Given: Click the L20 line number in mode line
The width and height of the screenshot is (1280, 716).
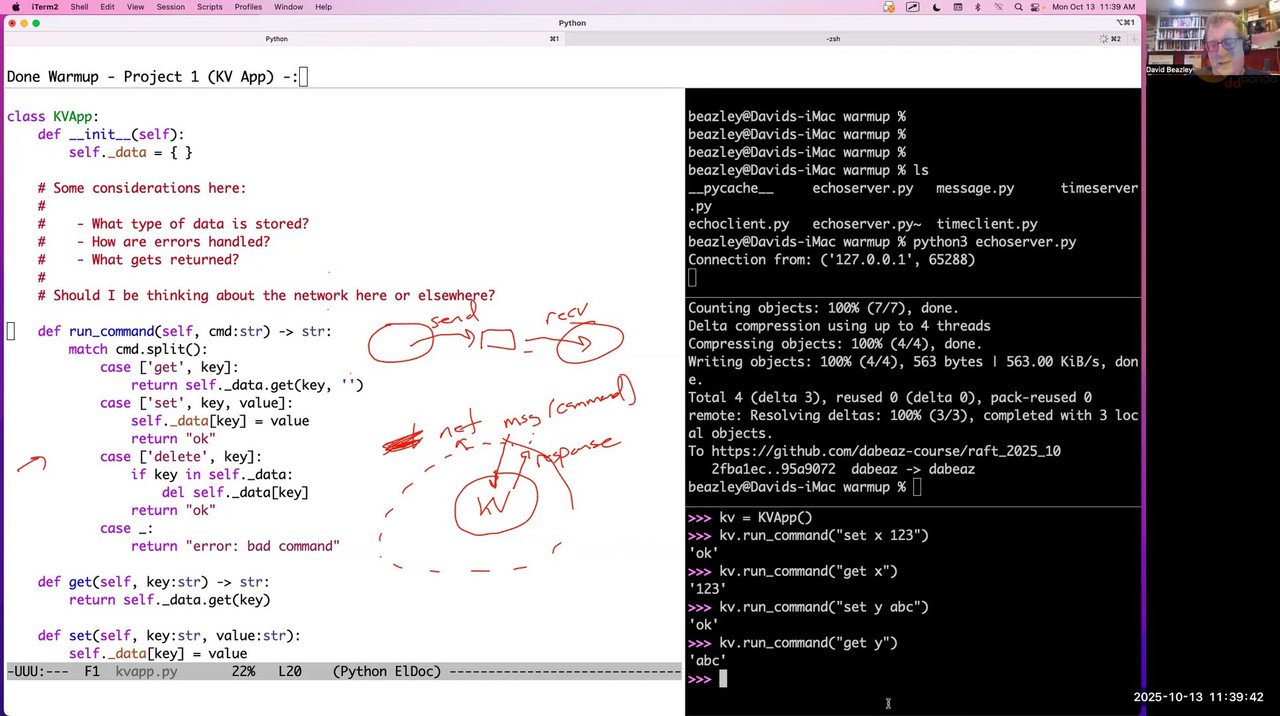Looking at the screenshot, I should 289,671.
